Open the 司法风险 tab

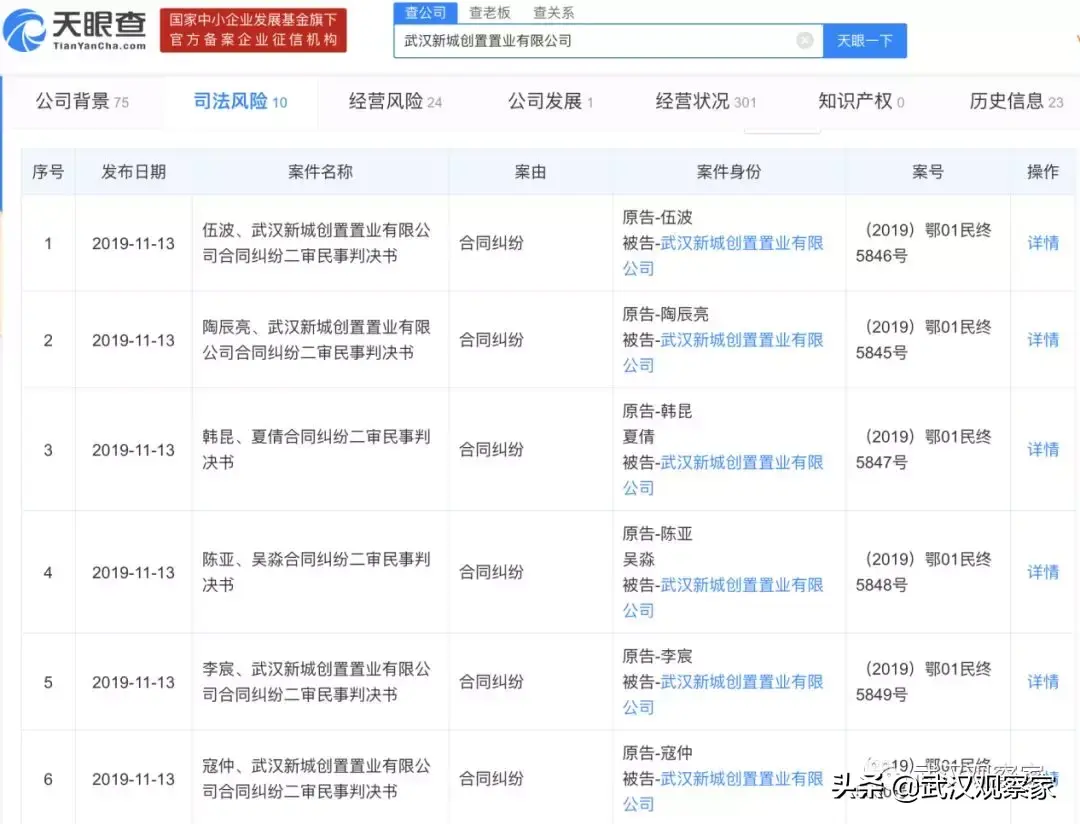pos(240,101)
